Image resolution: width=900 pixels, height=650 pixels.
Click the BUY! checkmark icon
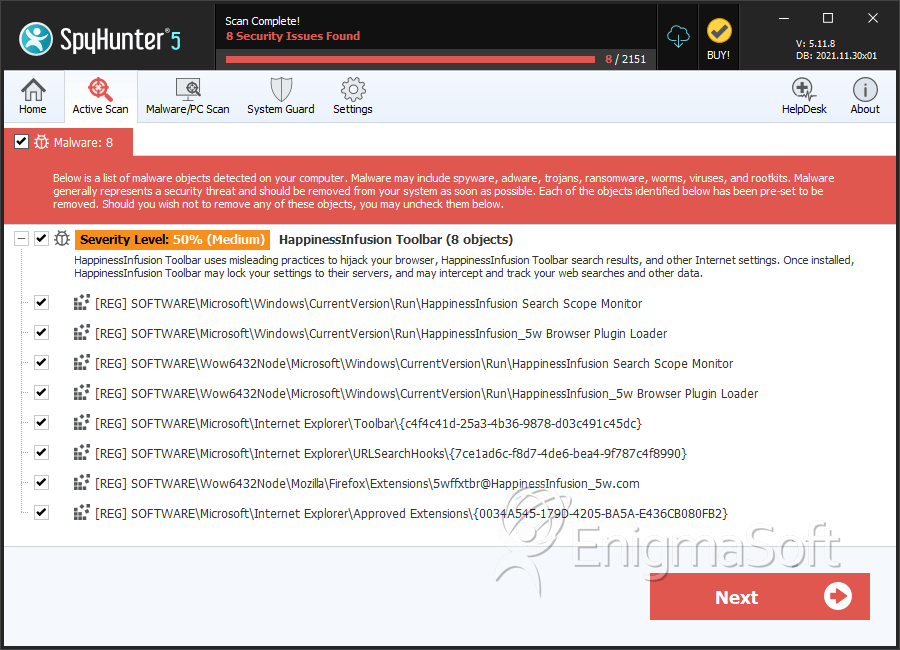click(719, 31)
